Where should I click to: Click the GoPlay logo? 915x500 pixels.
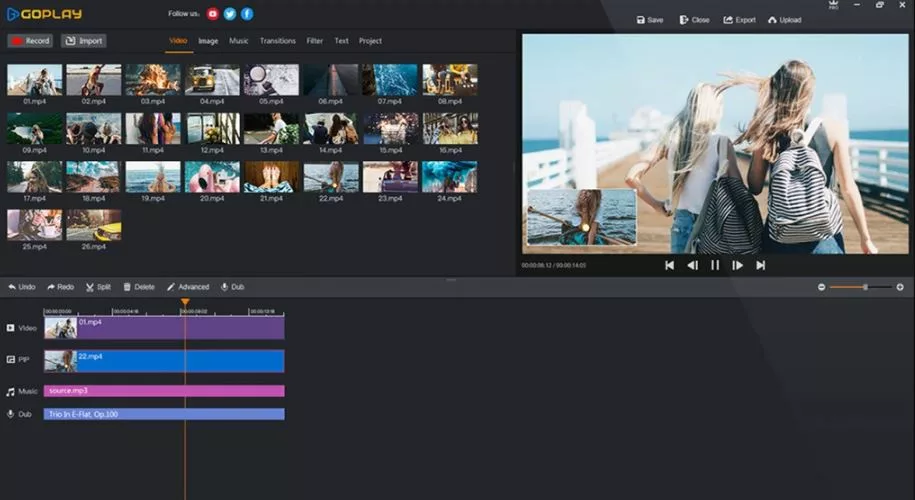[x=44, y=14]
